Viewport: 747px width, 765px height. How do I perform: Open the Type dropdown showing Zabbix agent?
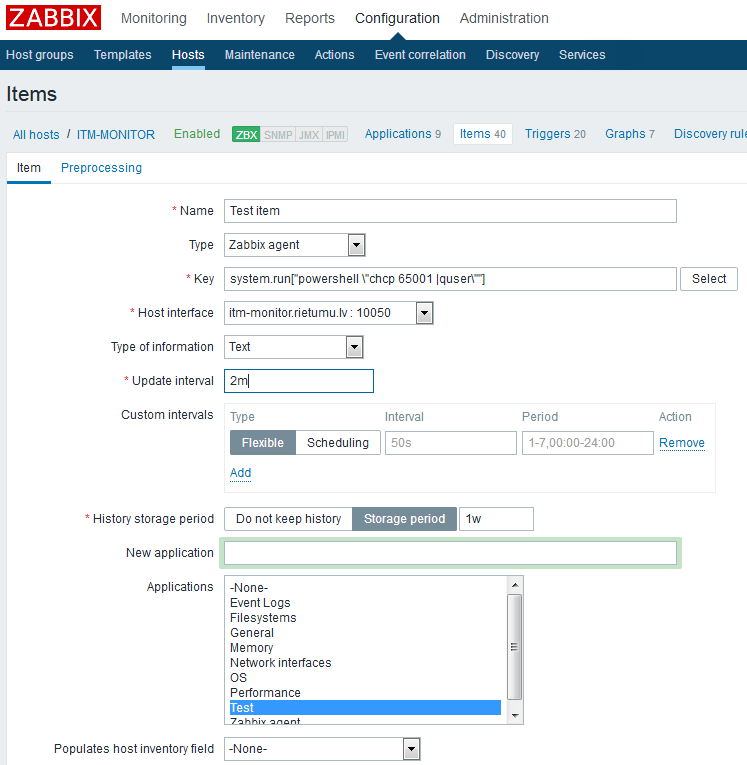click(x=295, y=245)
